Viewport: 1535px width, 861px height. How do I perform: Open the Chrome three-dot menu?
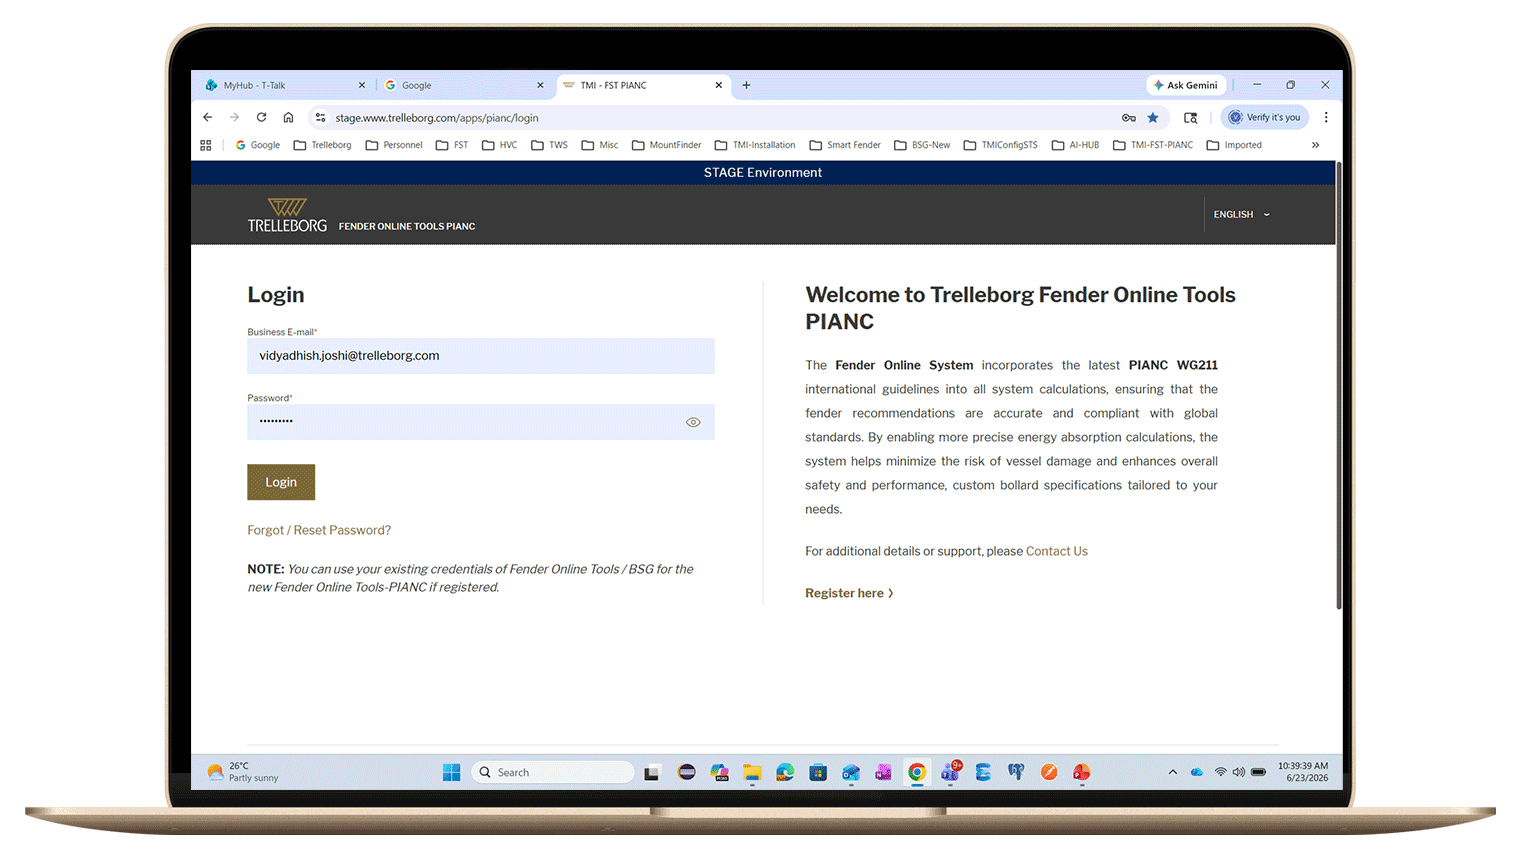click(1326, 117)
